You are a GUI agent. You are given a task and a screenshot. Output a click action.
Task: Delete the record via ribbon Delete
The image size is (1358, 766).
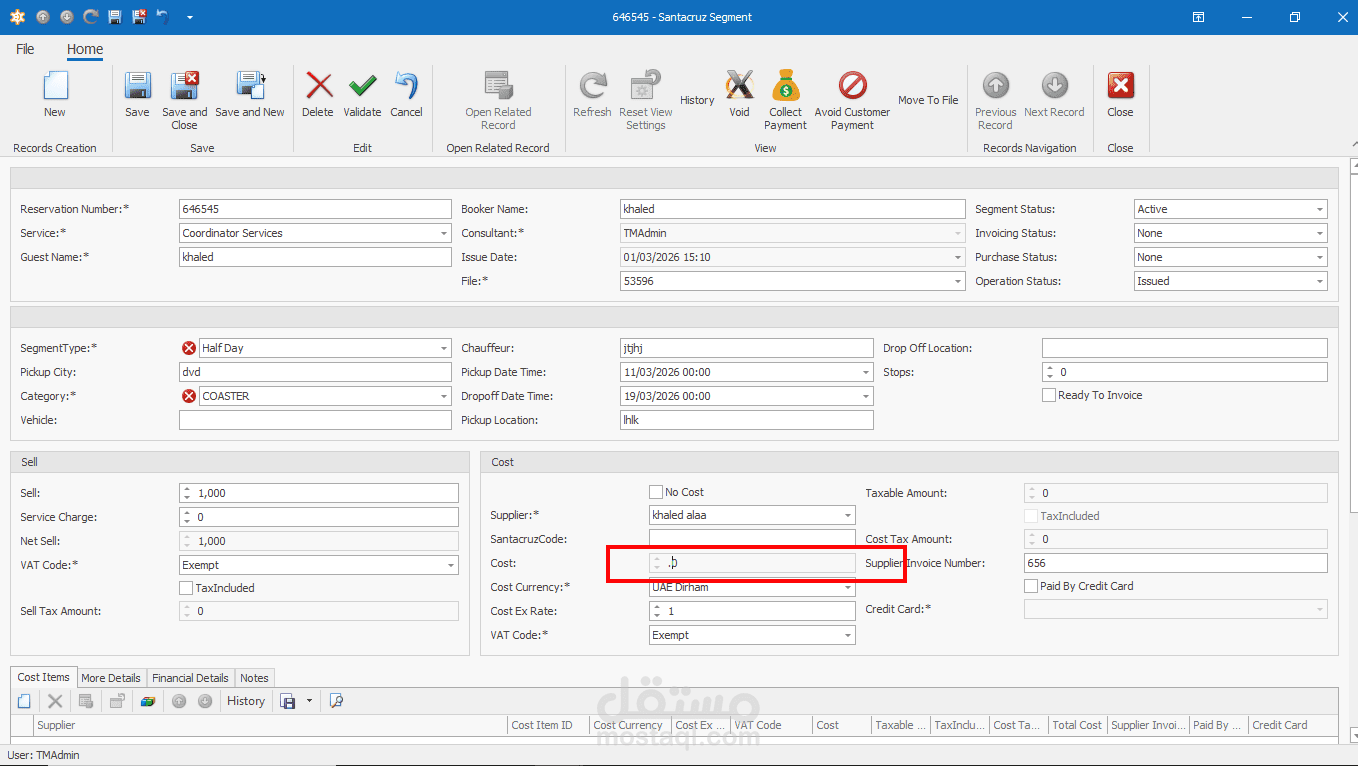[318, 94]
